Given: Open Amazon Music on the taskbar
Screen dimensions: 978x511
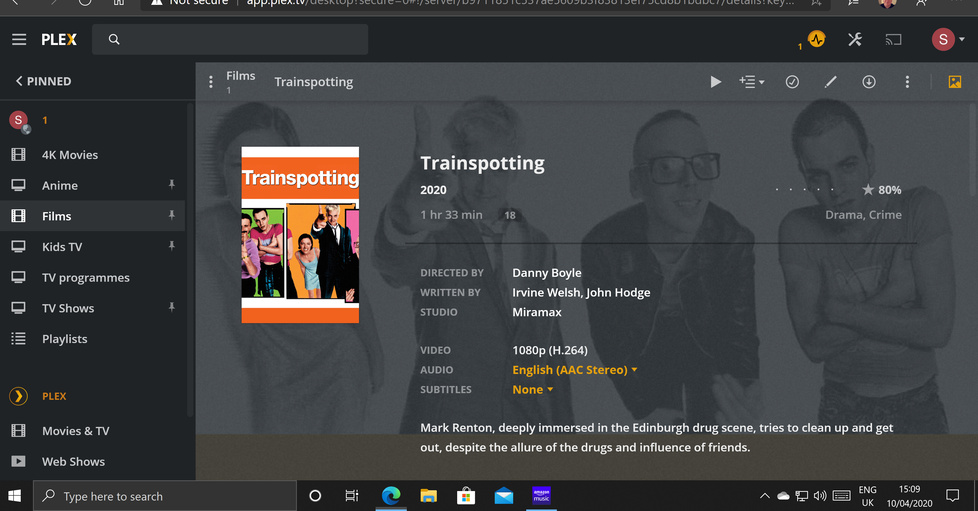Looking at the screenshot, I should [541, 496].
